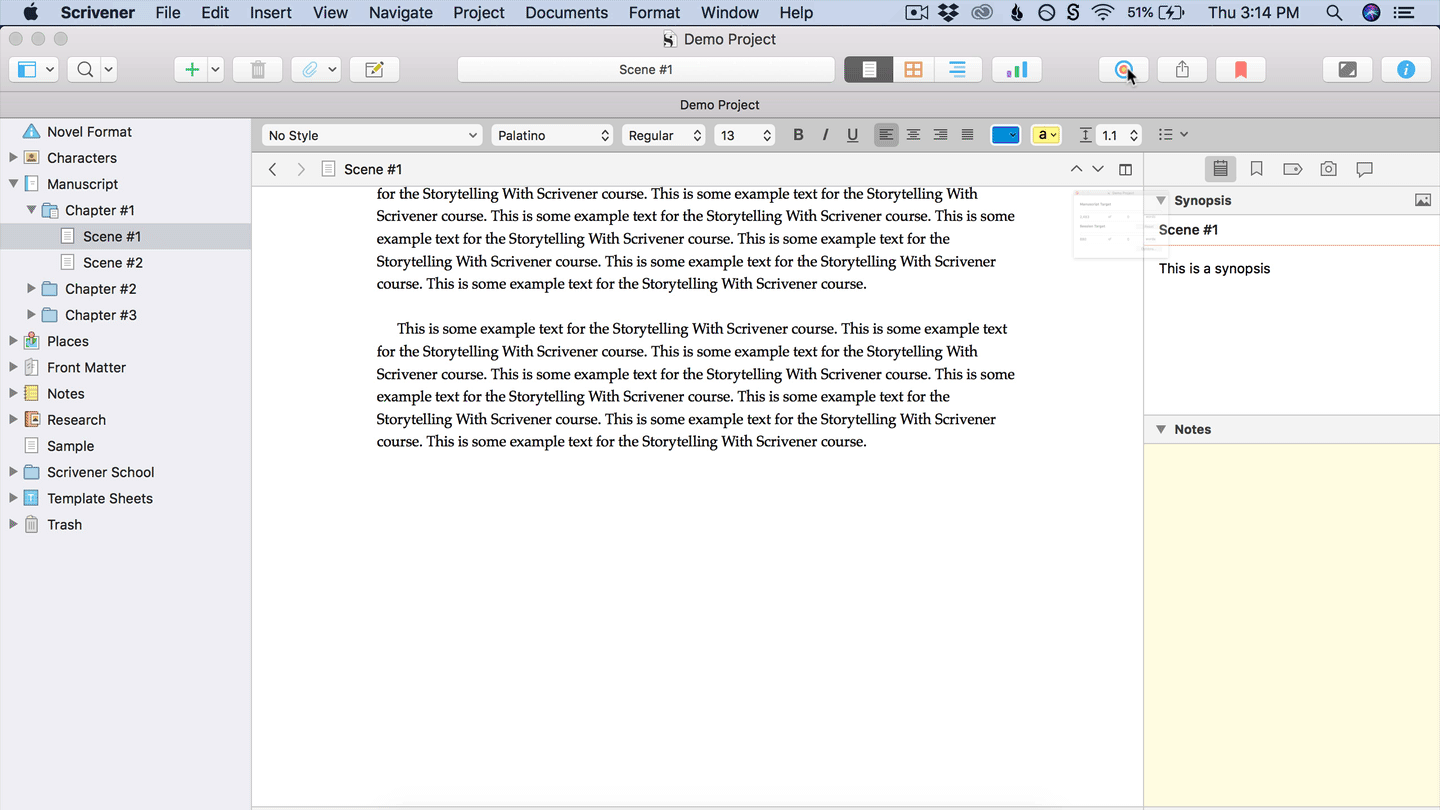Open inspector Metadata tag icon
1440x810 pixels.
[1292, 169]
